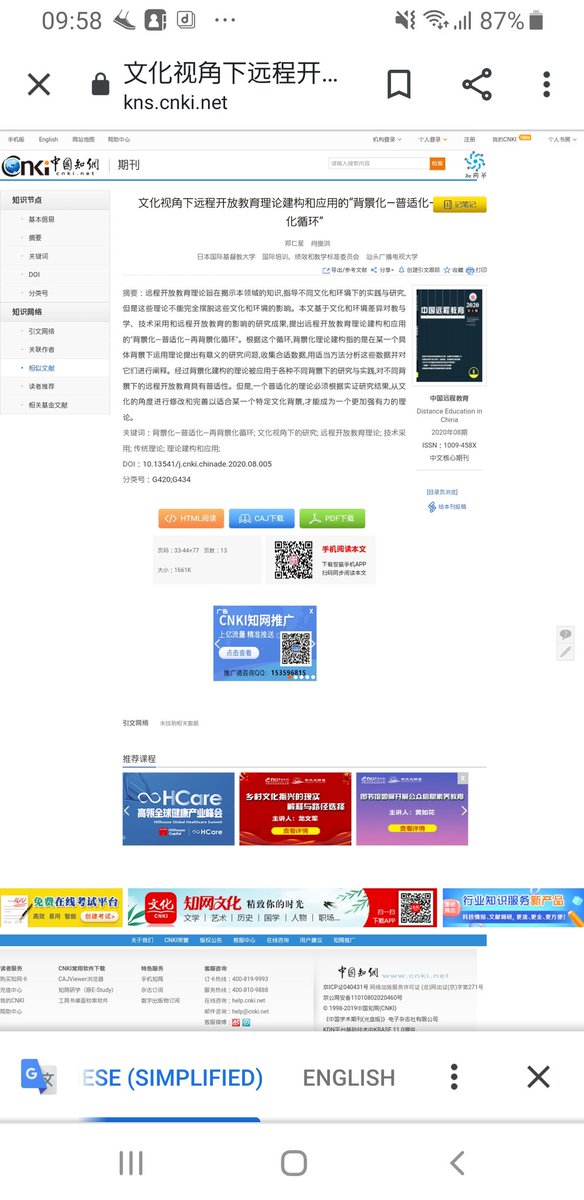Open 我的CNKI link
Viewport: 584px width, 1200px height.
point(504,140)
